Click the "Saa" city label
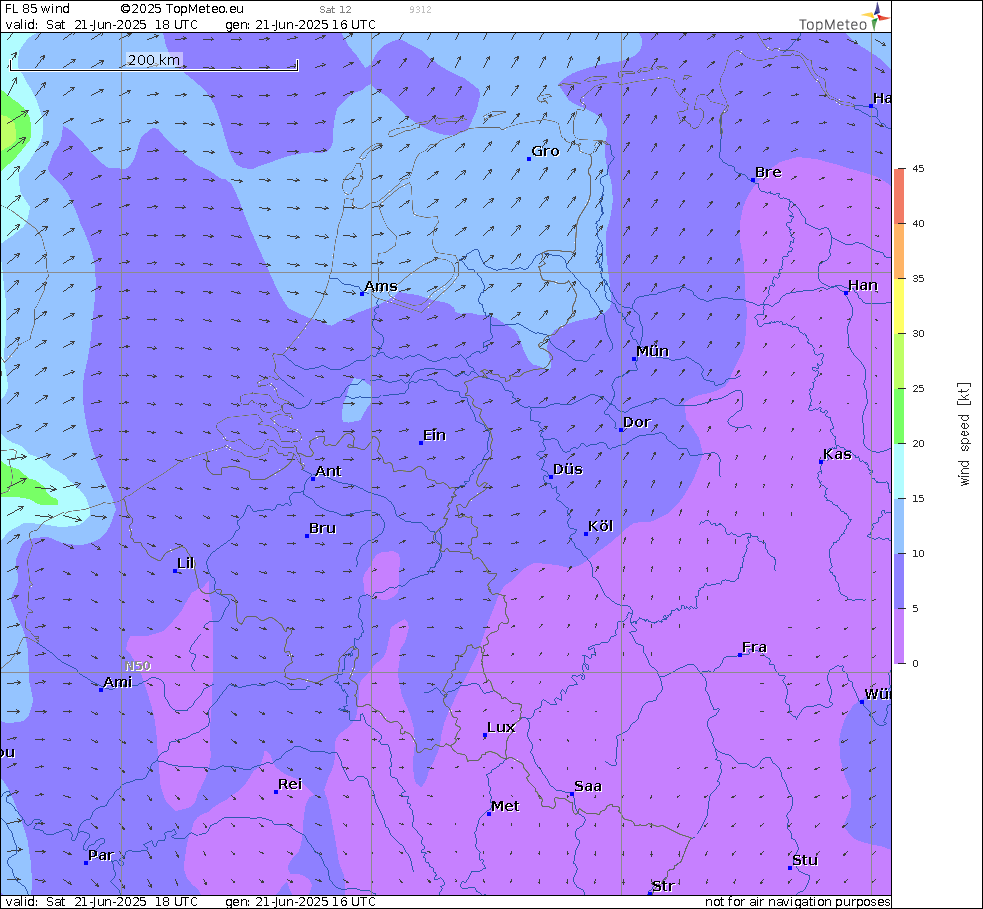983x909 pixels. (x=588, y=786)
